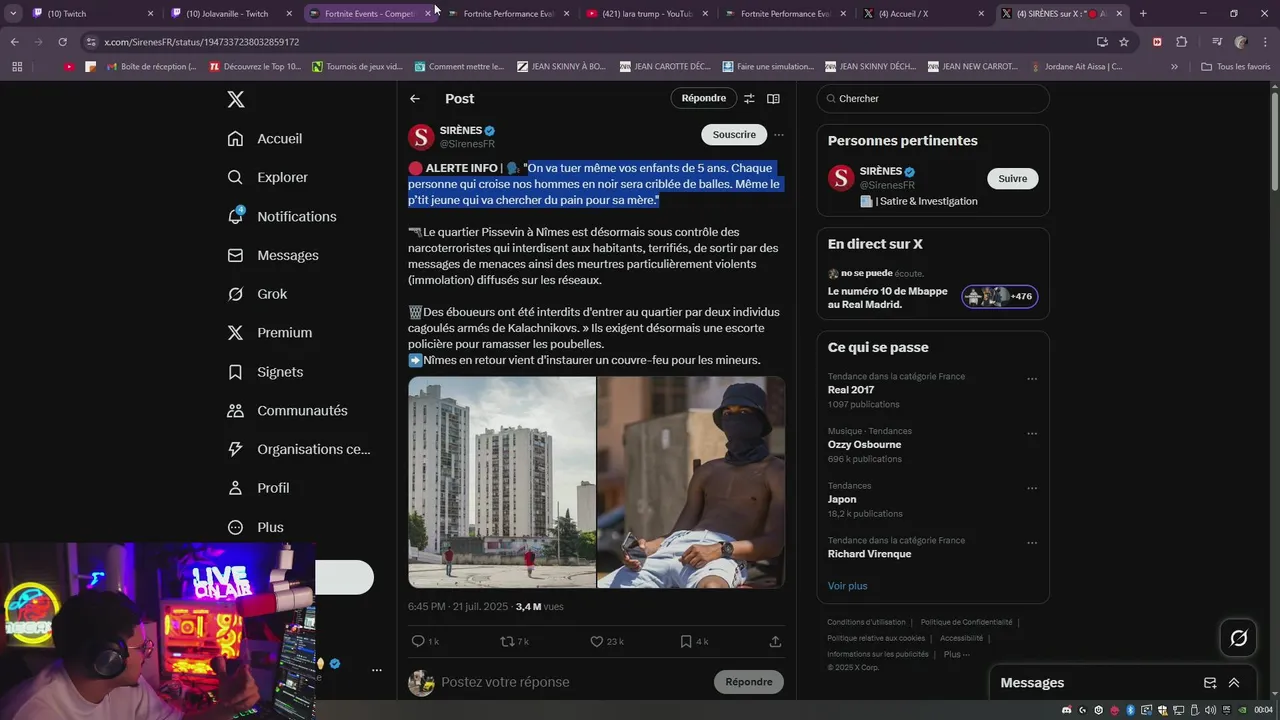Open Politique de Confidentialité footer link
Viewport: 1280px width, 720px height.
pyautogui.click(x=966, y=622)
